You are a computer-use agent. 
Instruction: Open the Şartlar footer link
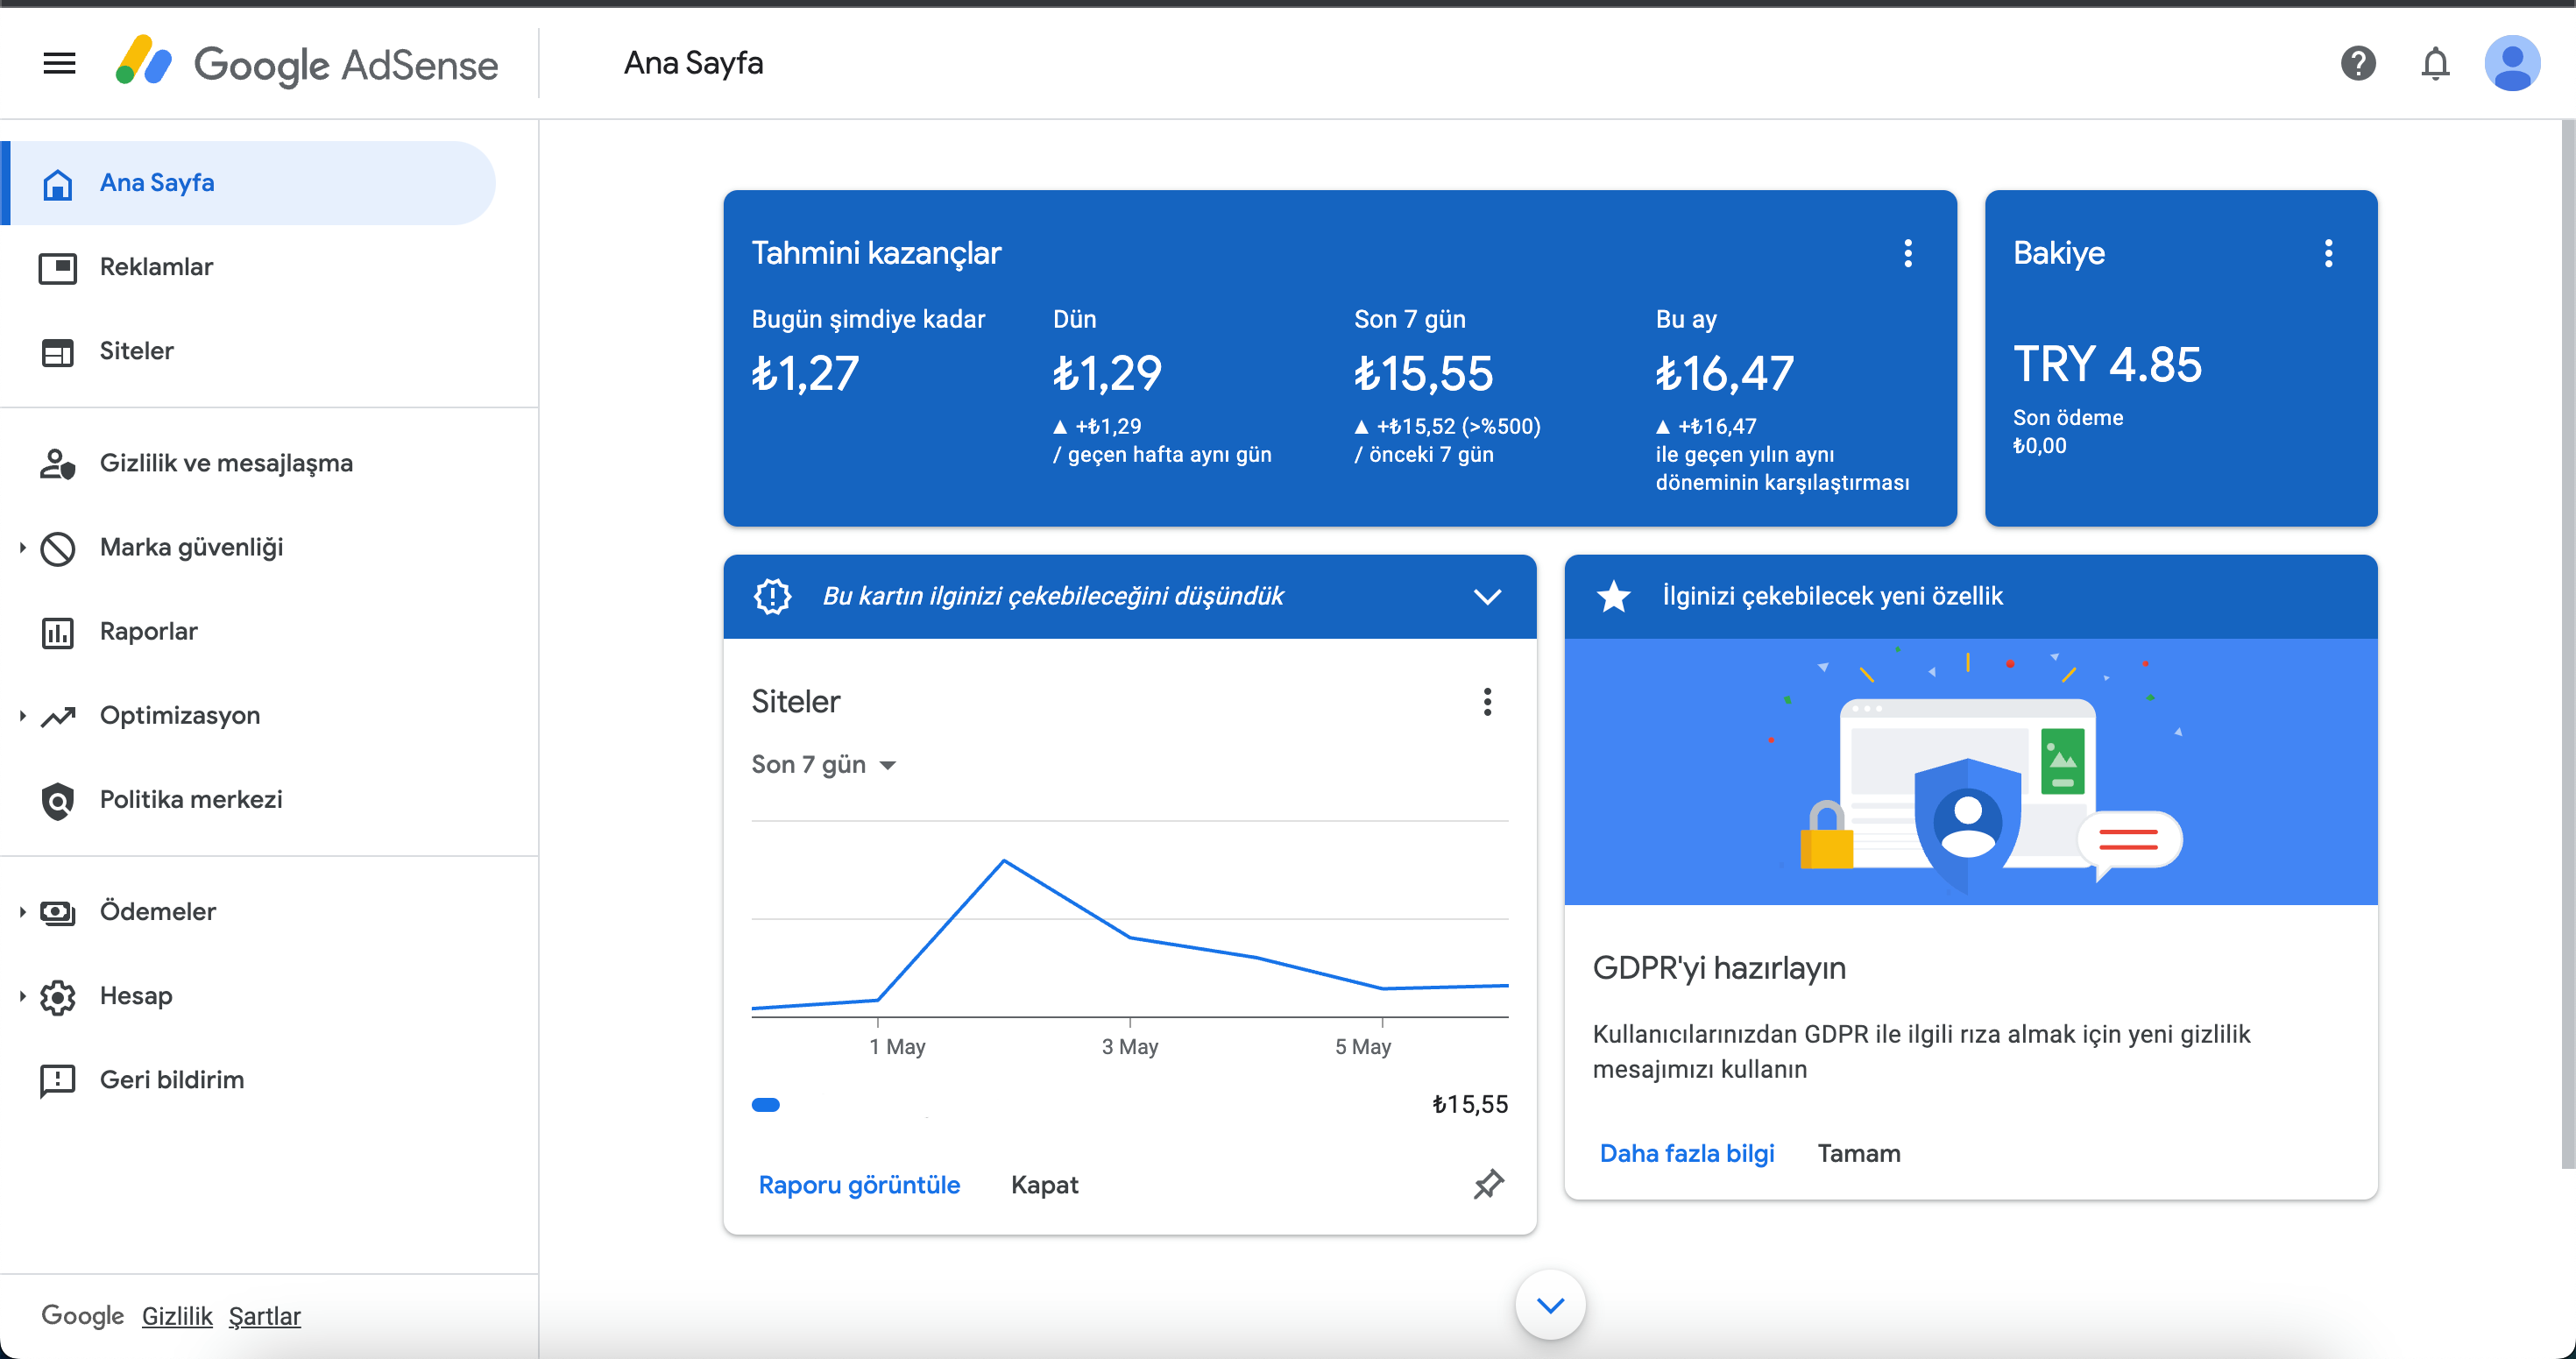(x=264, y=1316)
